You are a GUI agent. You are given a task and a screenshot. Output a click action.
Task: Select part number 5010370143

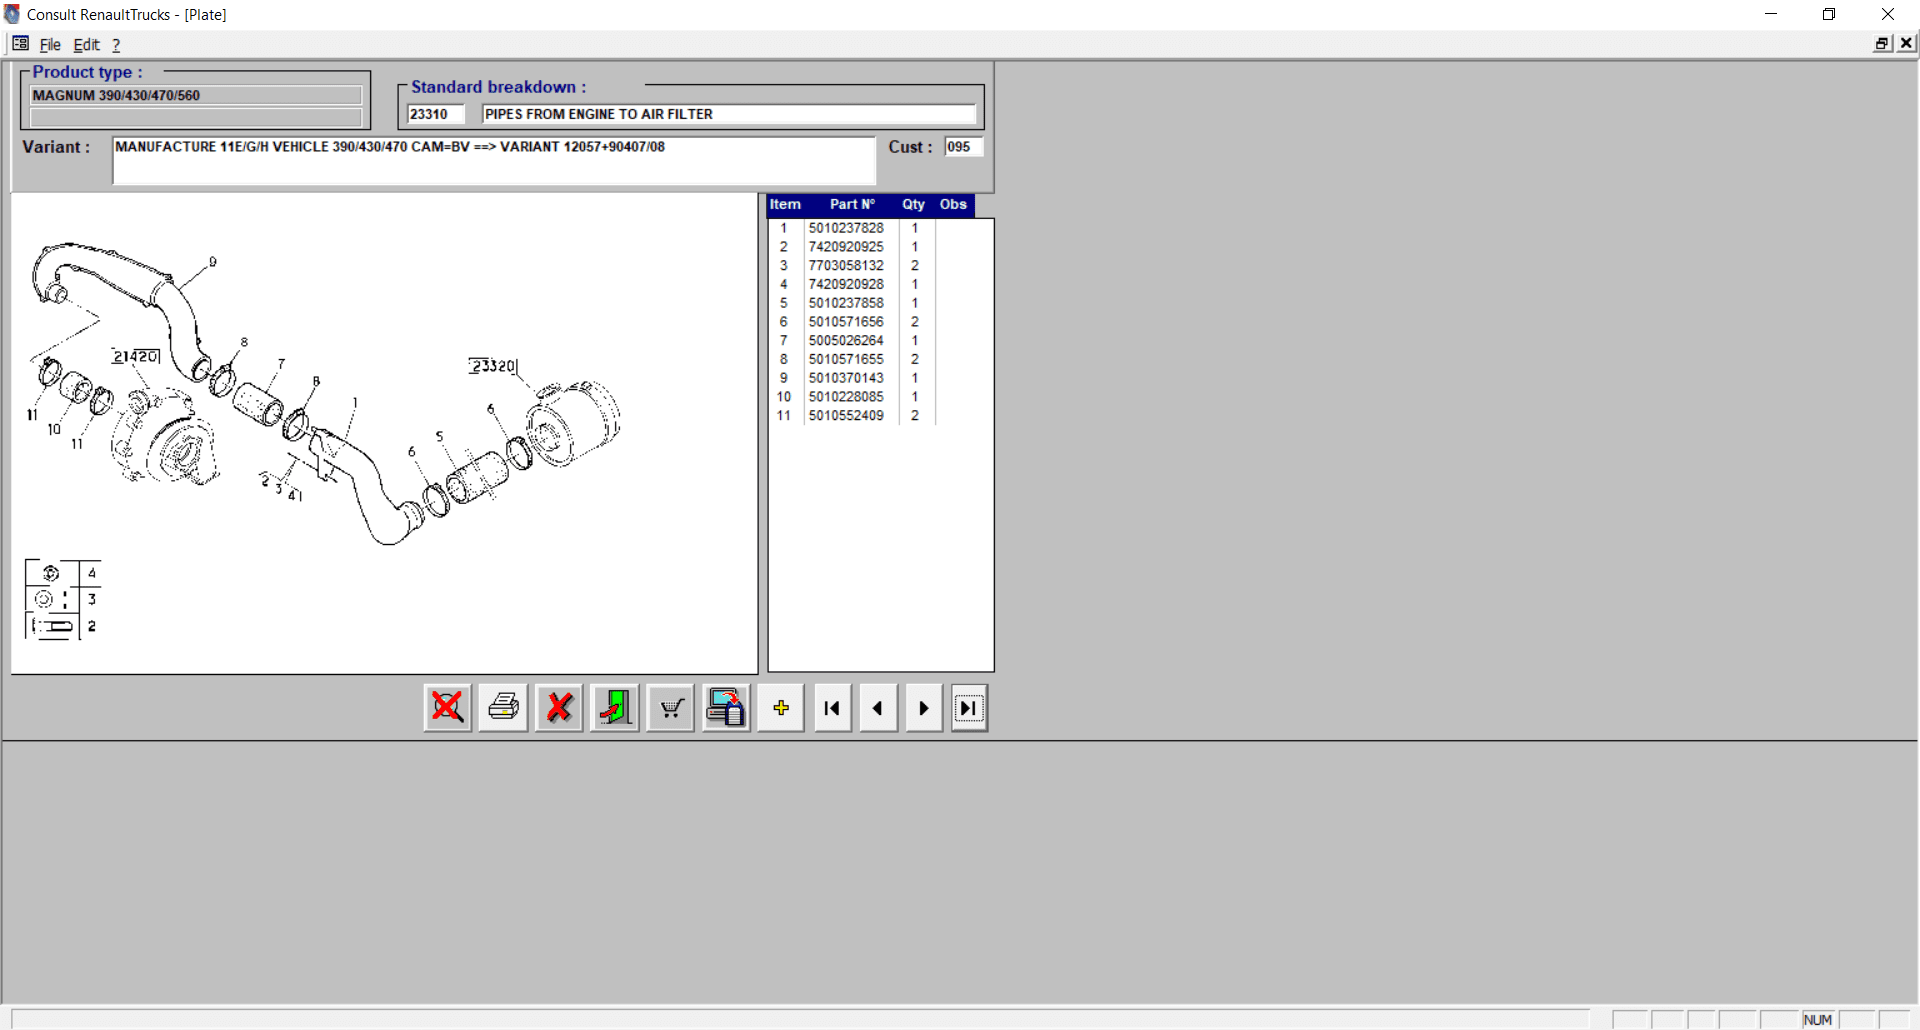(x=846, y=378)
